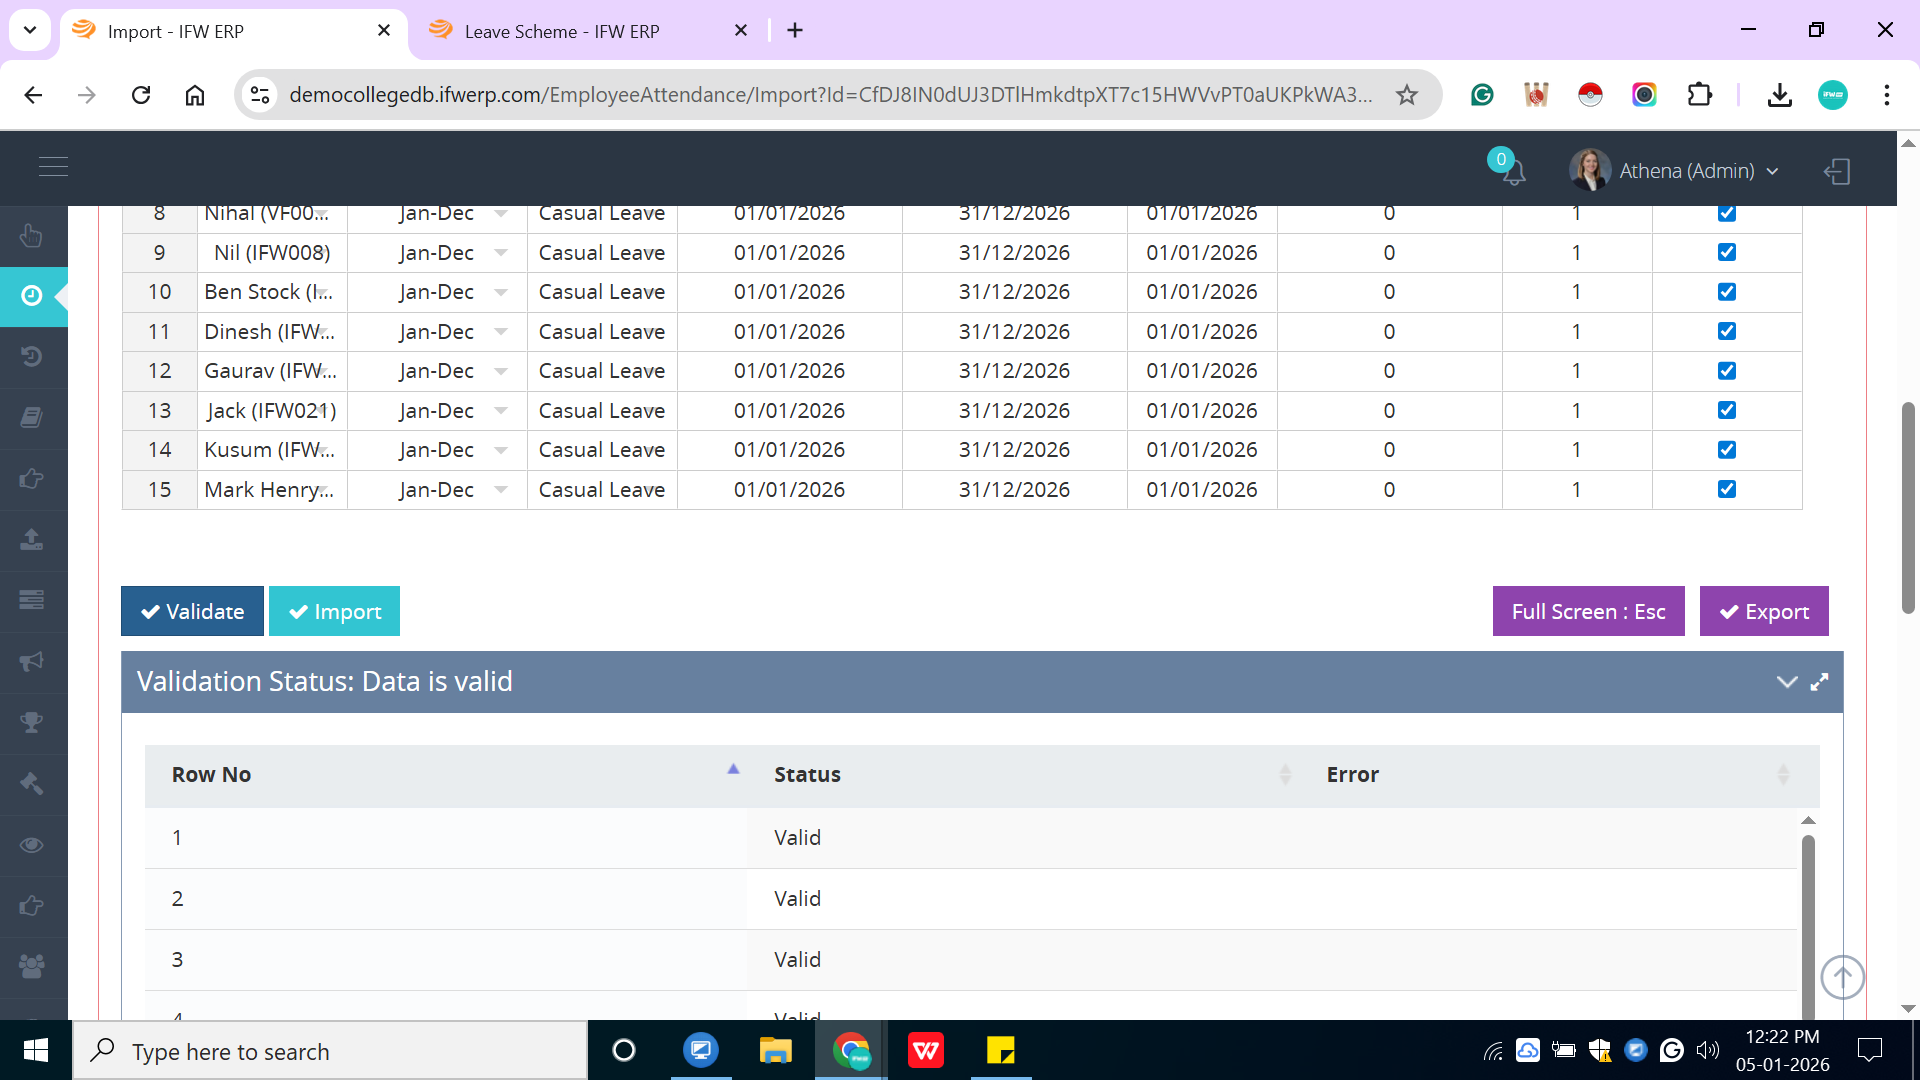Open the clock attendance sidebar icon
Viewport: 1920px width, 1080px height.
(x=32, y=296)
